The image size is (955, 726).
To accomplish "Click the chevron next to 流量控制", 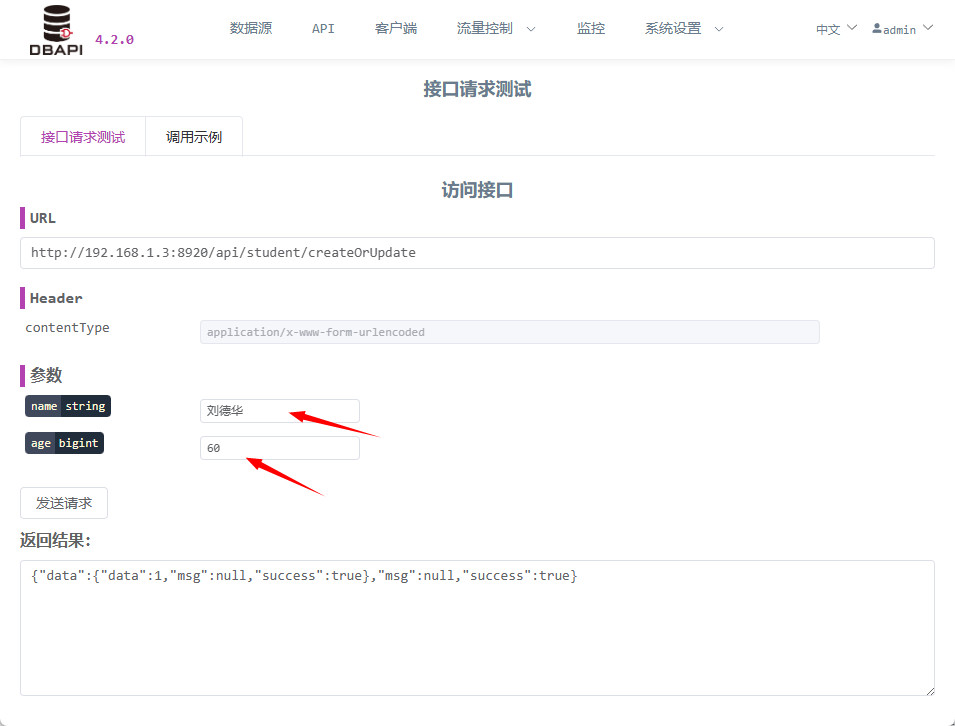I will [x=530, y=29].
